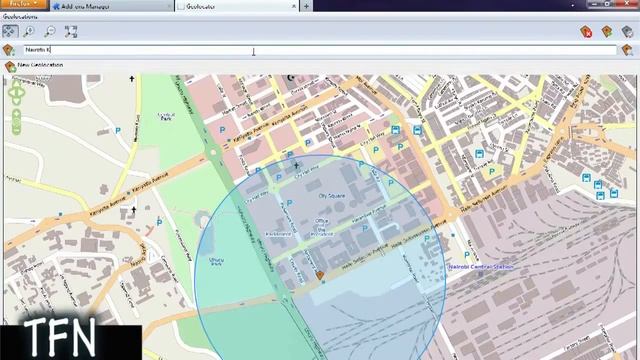Select the pan/move map tool
The image size is (640, 360).
point(10,31)
